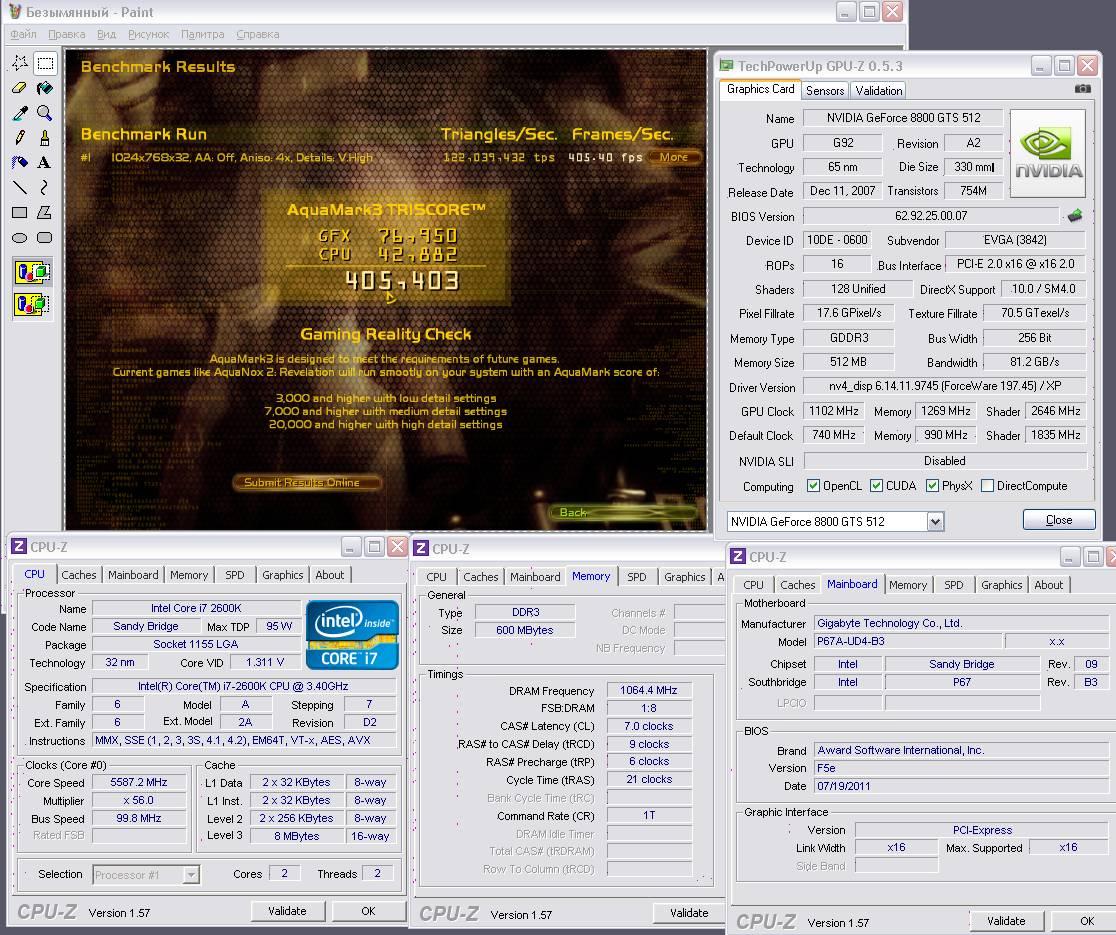1116x935 pixels.
Task: Click the Driver Version field in GPU-Z
Action: (944, 386)
